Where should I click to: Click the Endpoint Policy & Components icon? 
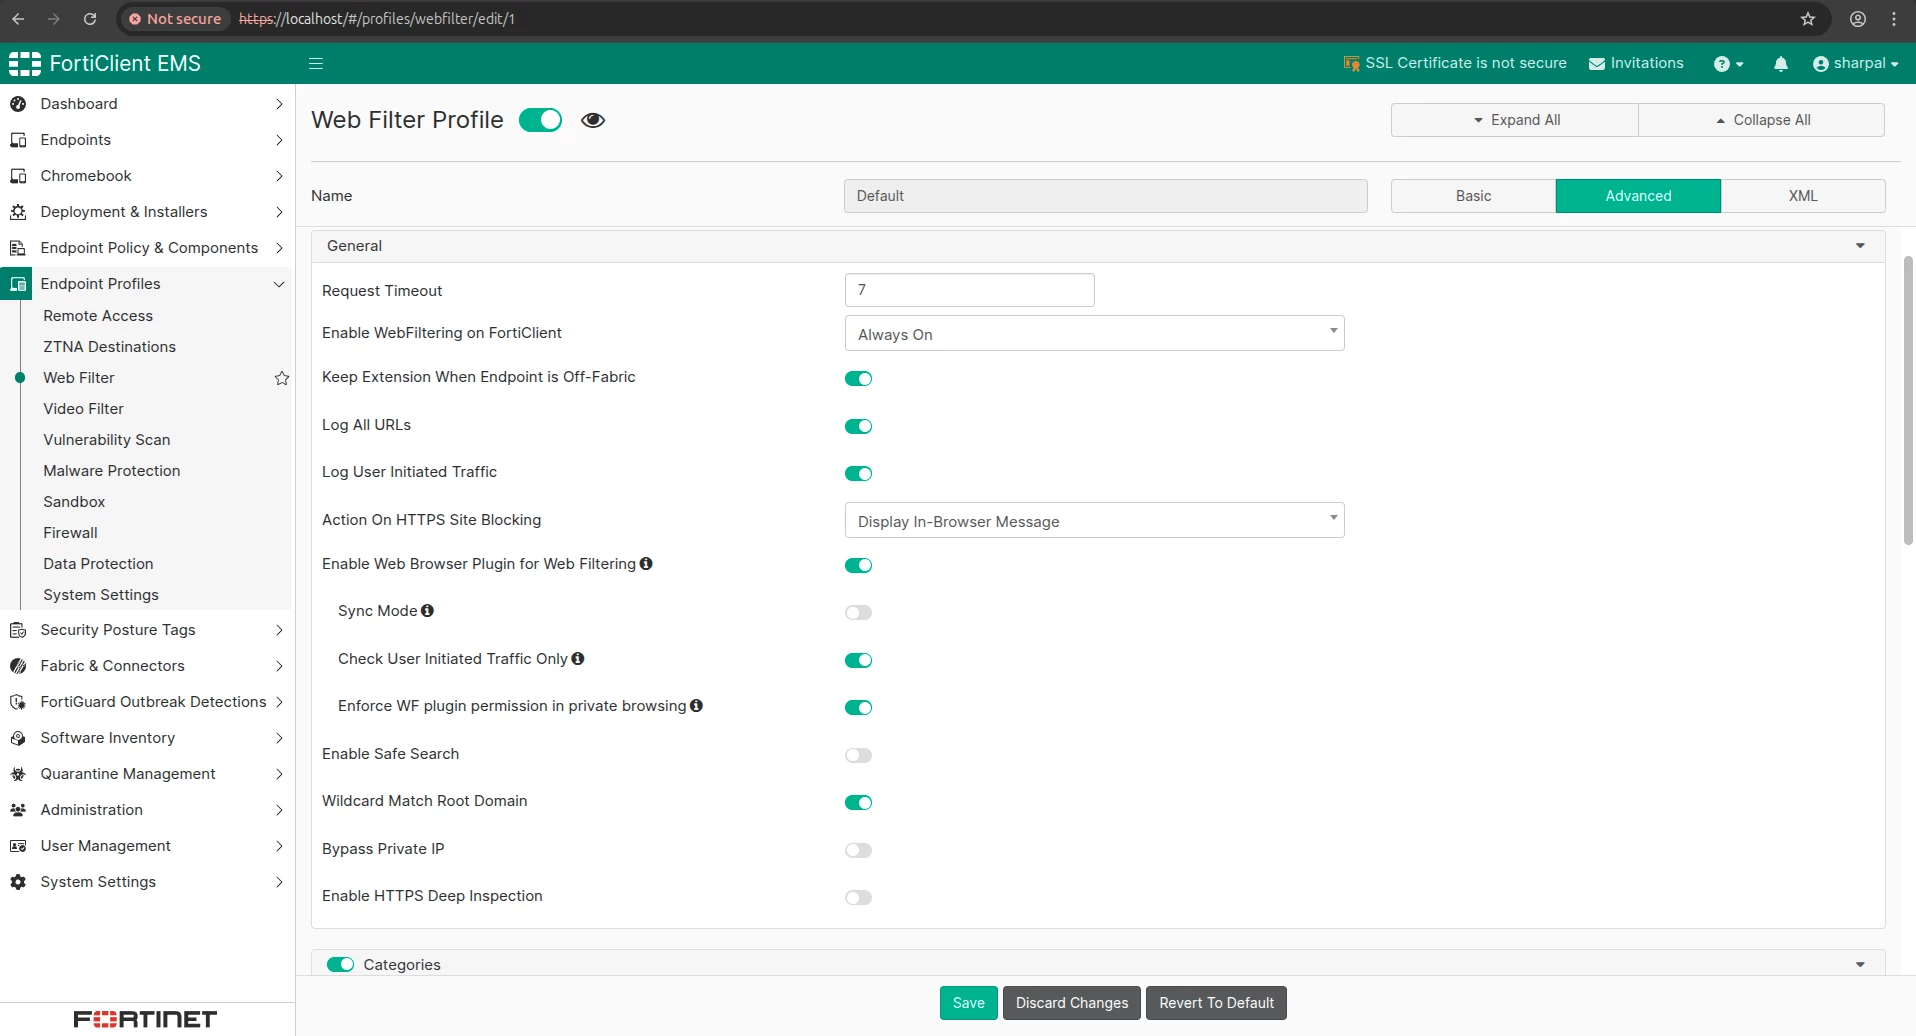point(18,248)
